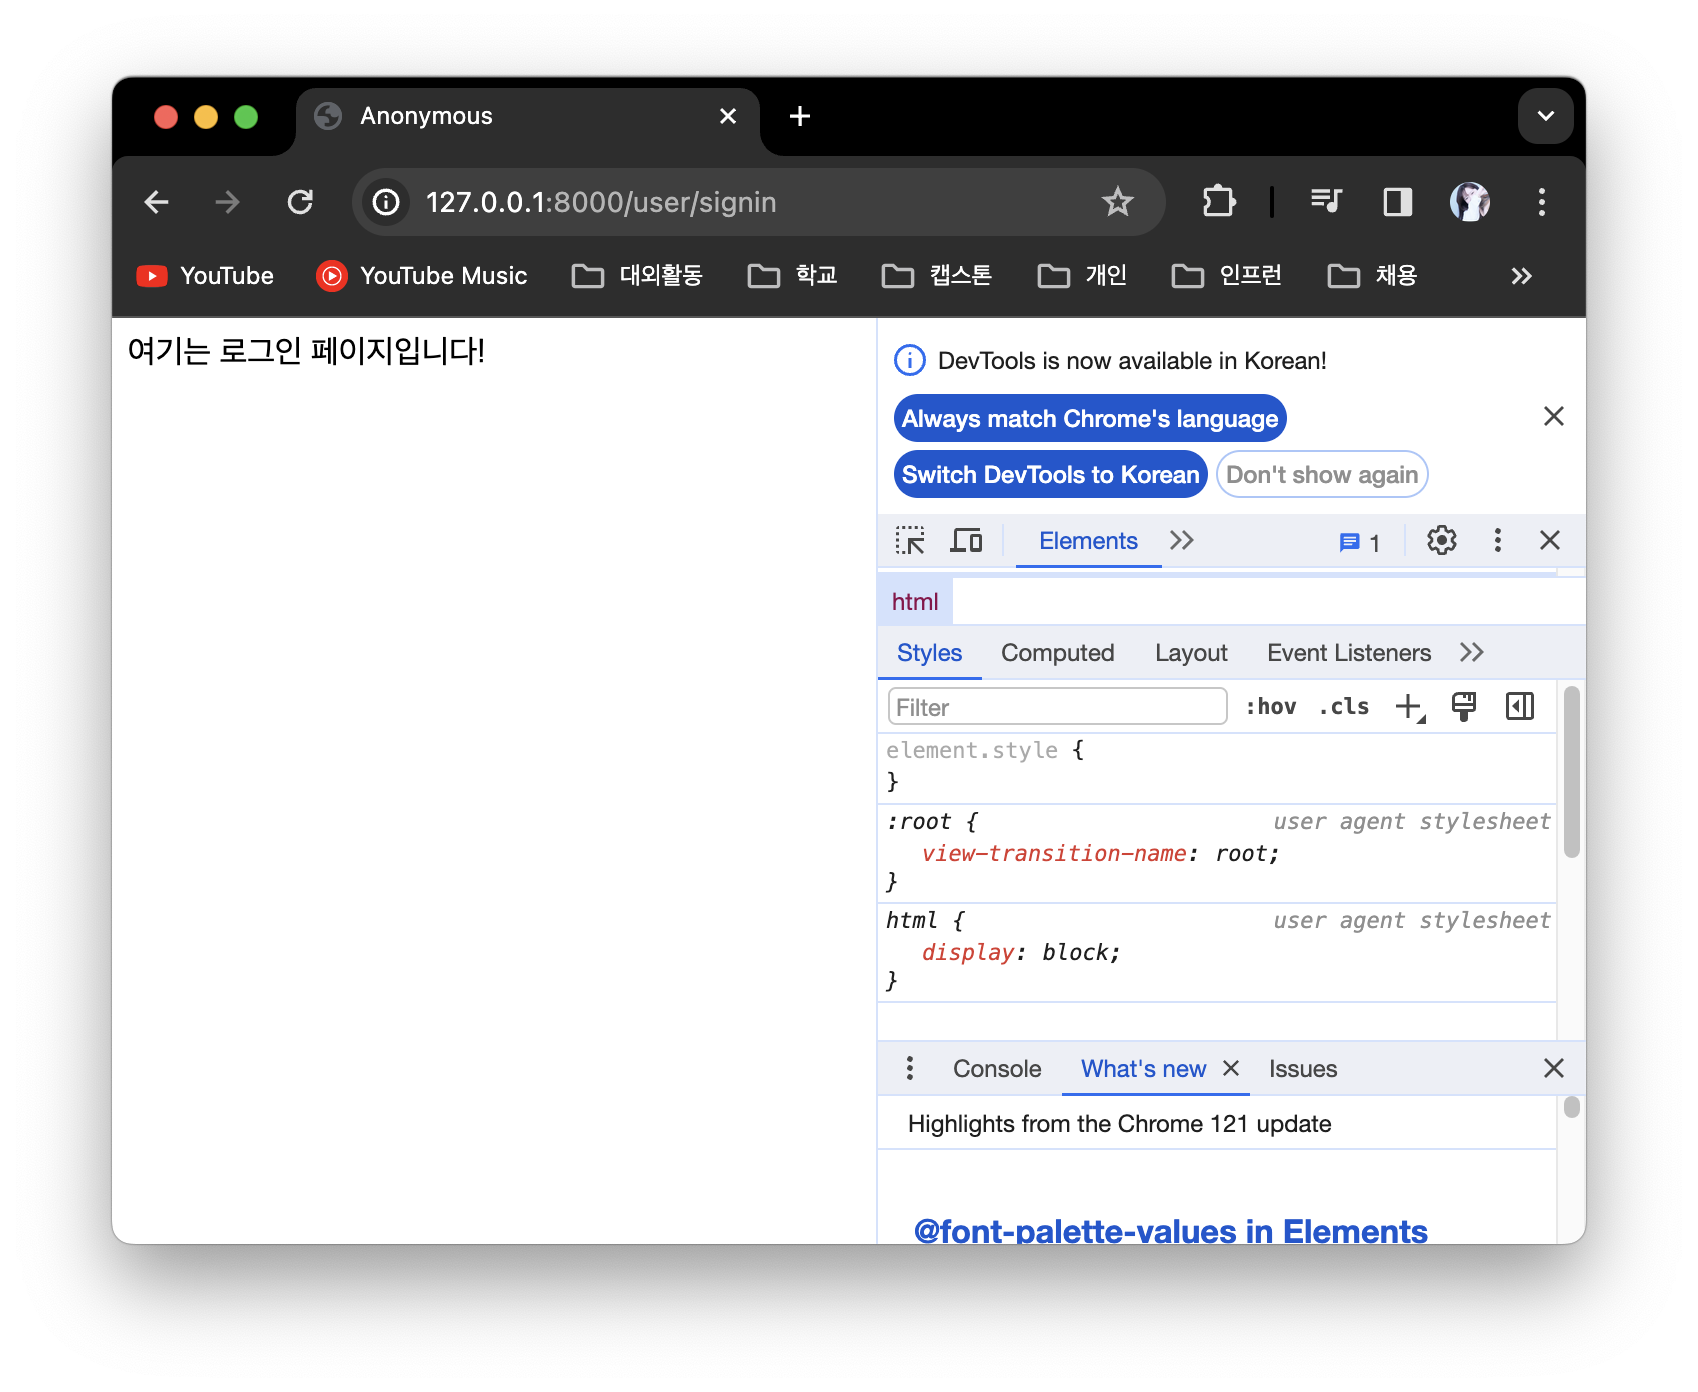1698x1392 pixels.
Task: Click display: block declaration
Action: (1020, 953)
